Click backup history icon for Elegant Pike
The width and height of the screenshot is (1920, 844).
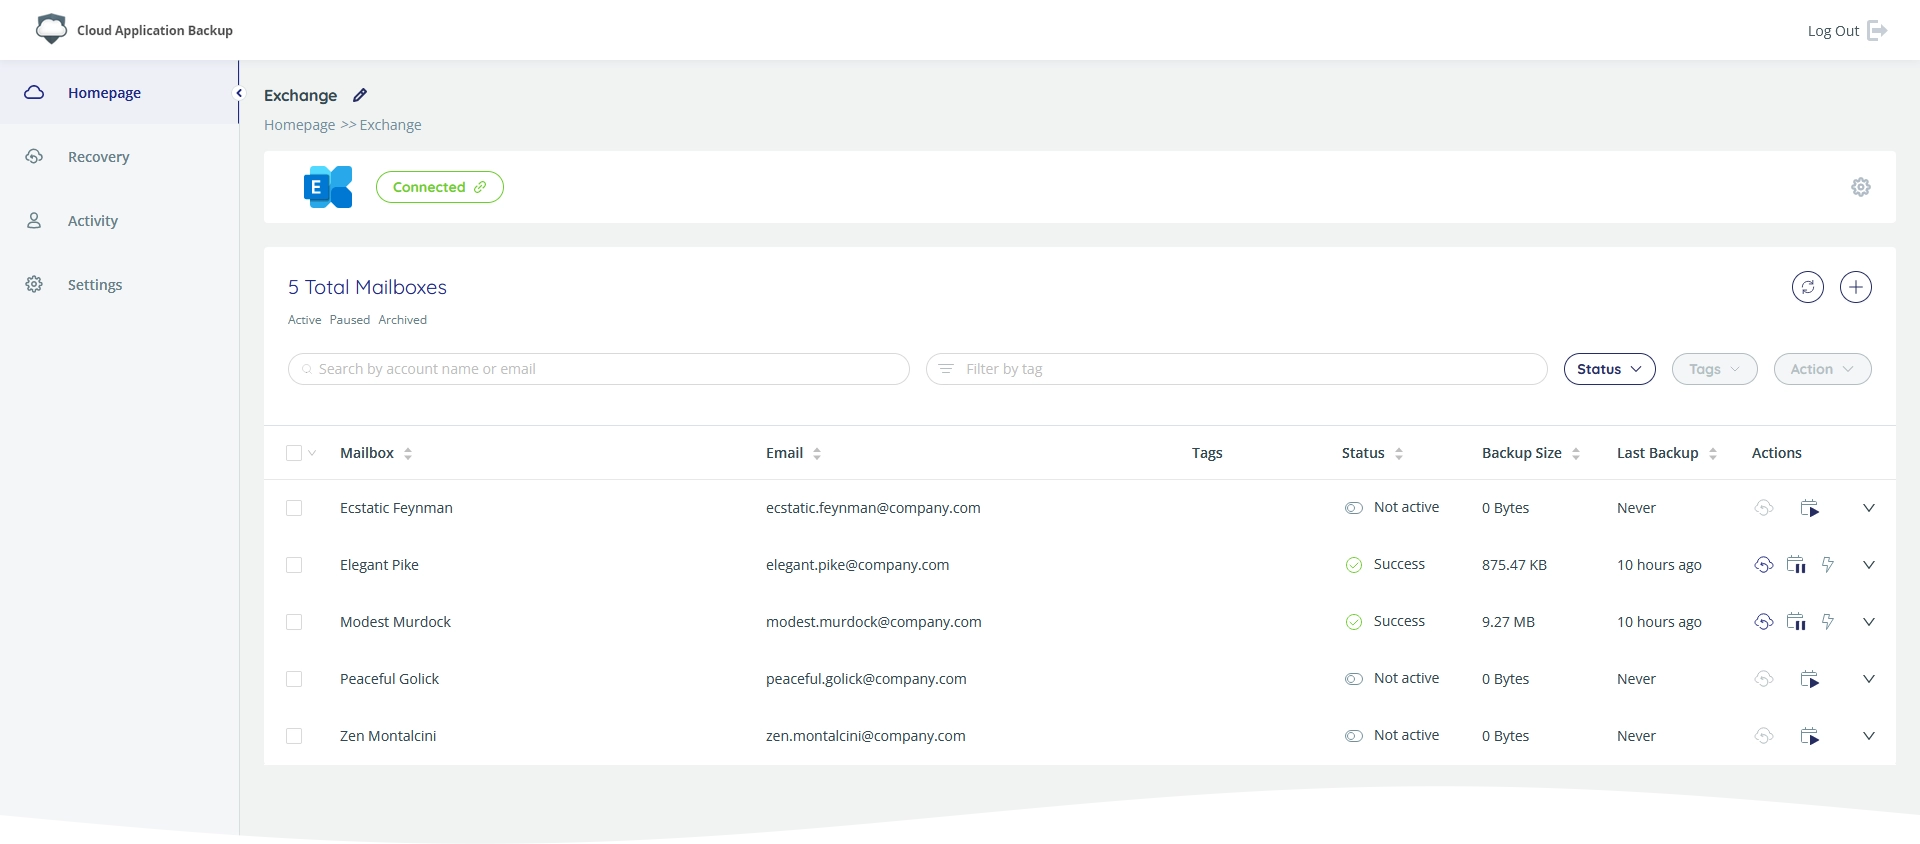pos(1797,565)
